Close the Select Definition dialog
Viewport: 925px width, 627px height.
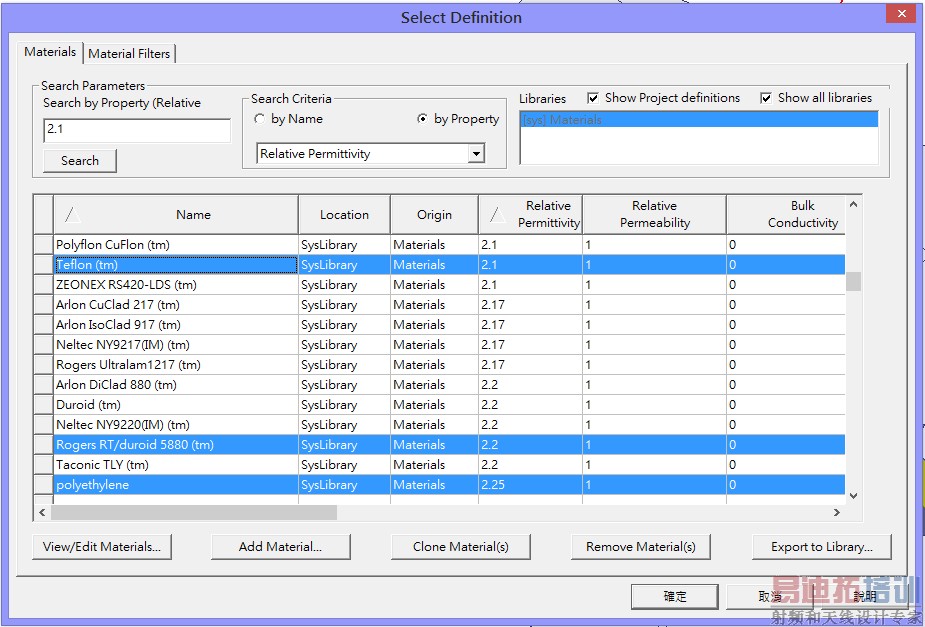coord(902,14)
